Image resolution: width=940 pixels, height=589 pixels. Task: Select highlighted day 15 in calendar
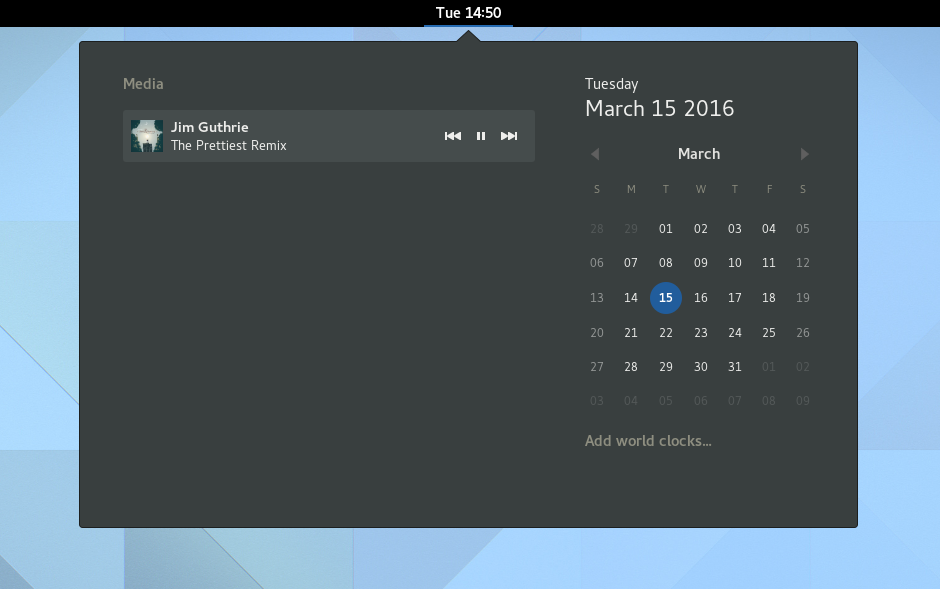coord(665,298)
